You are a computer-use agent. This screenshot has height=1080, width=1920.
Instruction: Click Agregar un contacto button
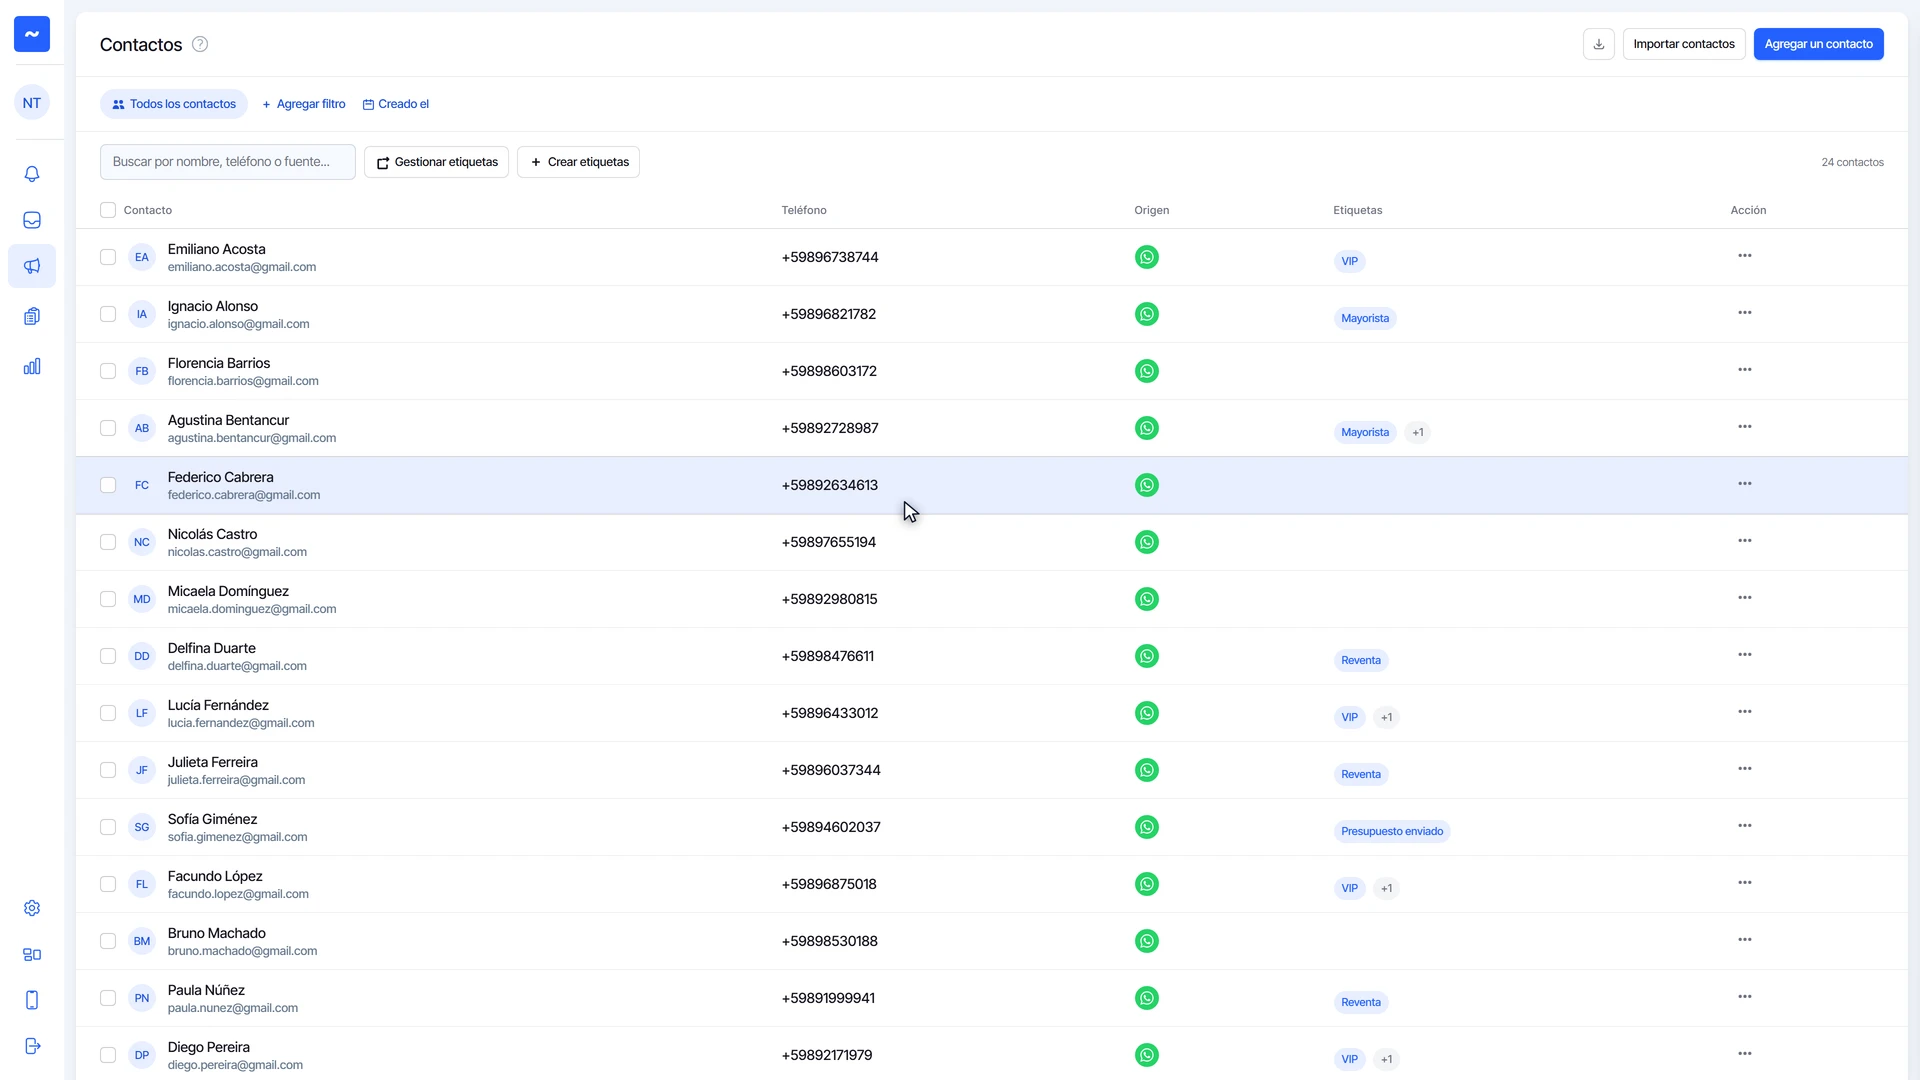point(1818,44)
